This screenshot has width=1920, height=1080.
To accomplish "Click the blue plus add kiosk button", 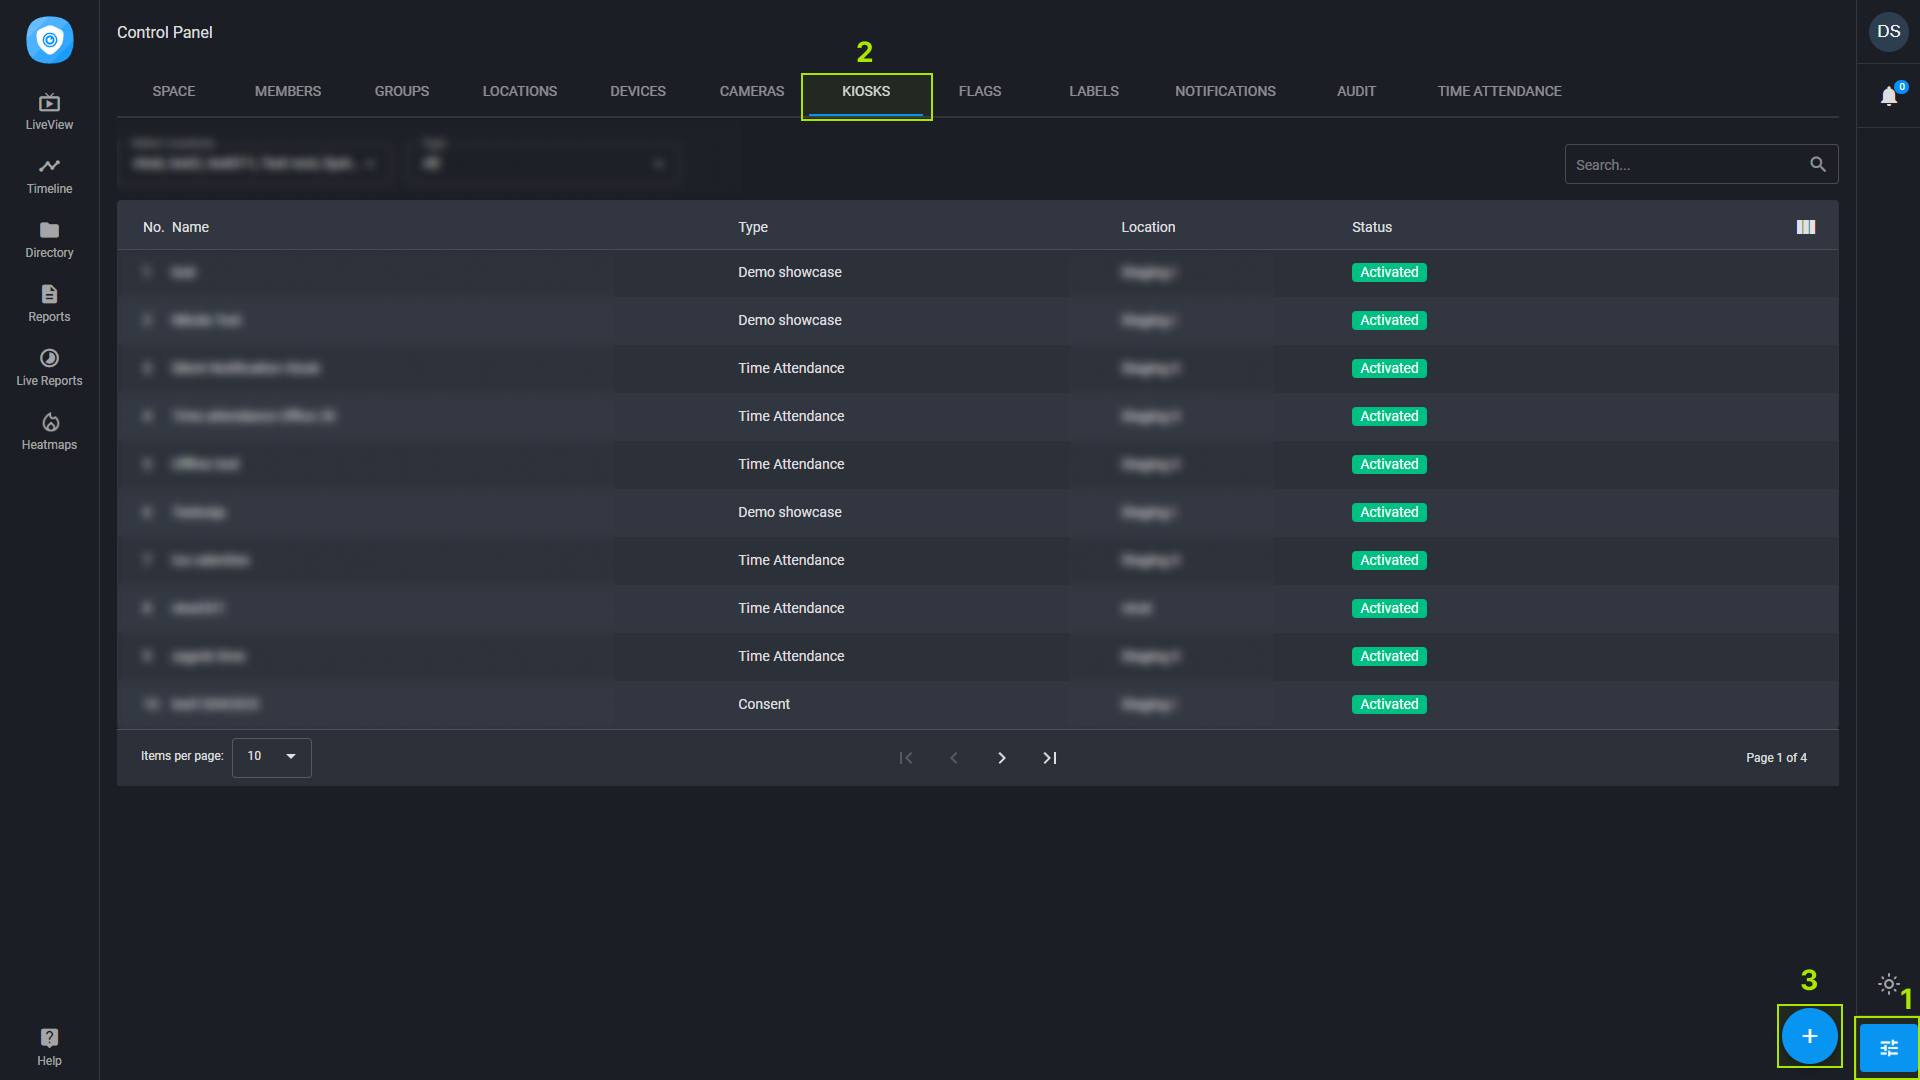I will 1809,1036.
